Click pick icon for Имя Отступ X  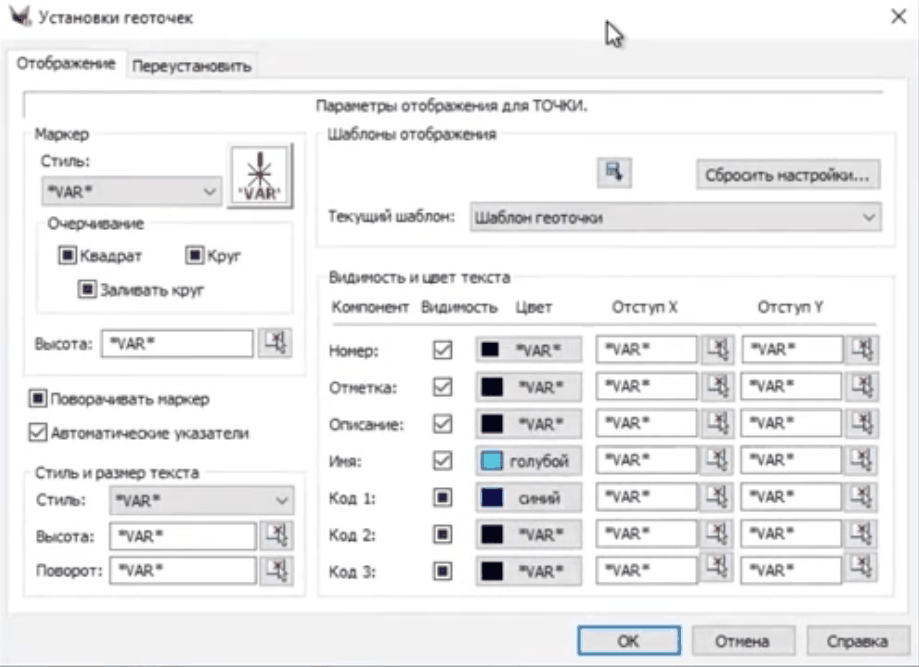(x=717, y=460)
